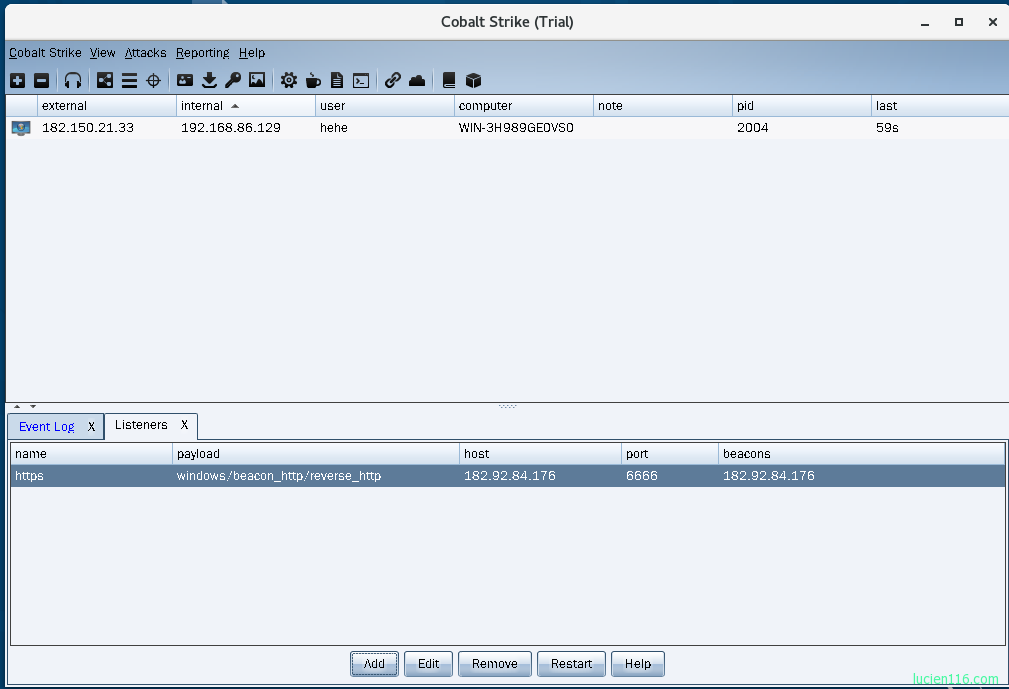Viewport: 1009px width, 689px height.
Task: Expand top pane with split-pane down arrow
Action: click(x=33, y=407)
